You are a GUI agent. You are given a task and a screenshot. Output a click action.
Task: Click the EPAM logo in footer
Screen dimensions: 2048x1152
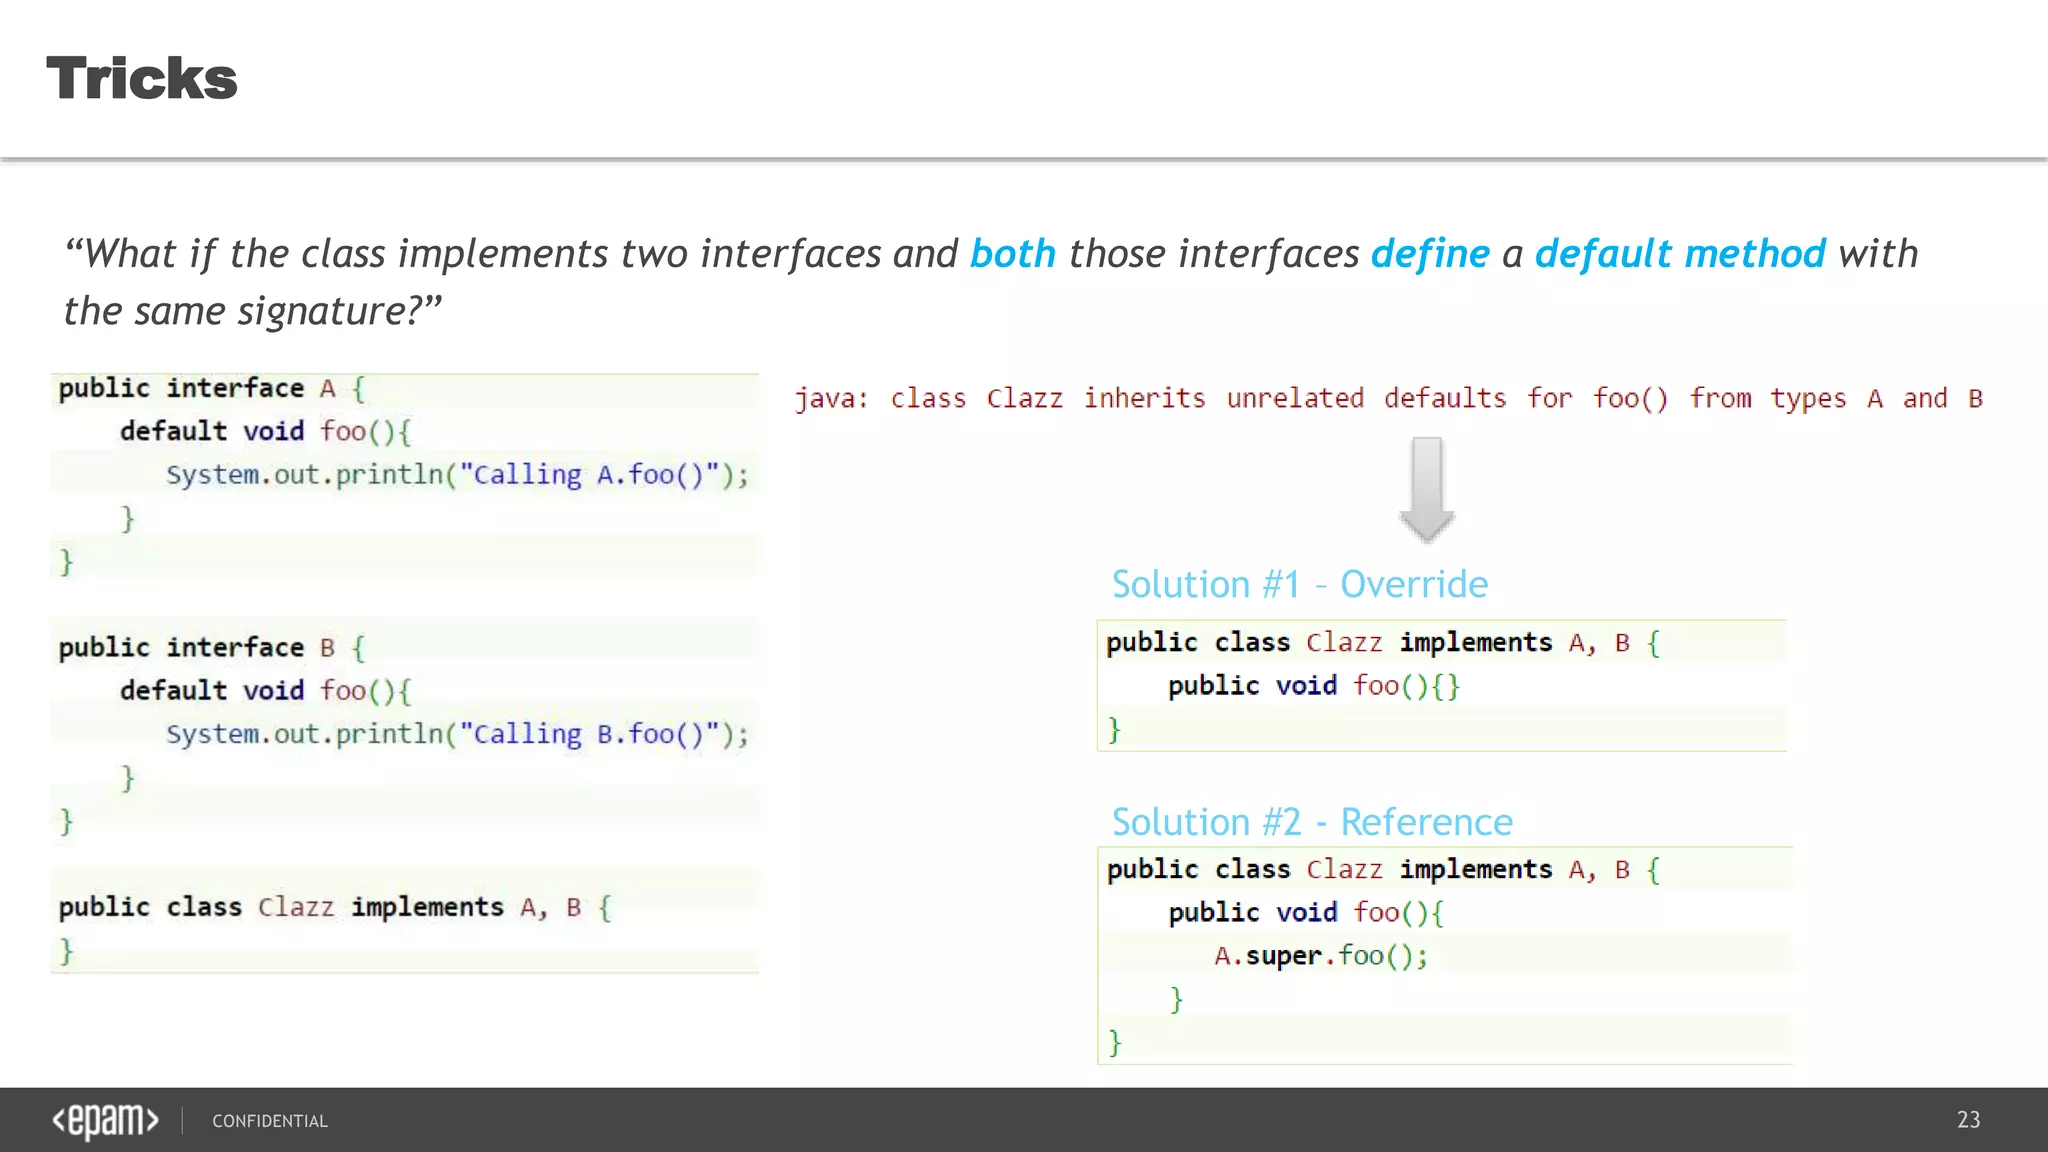pyautogui.click(x=105, y=1120)
